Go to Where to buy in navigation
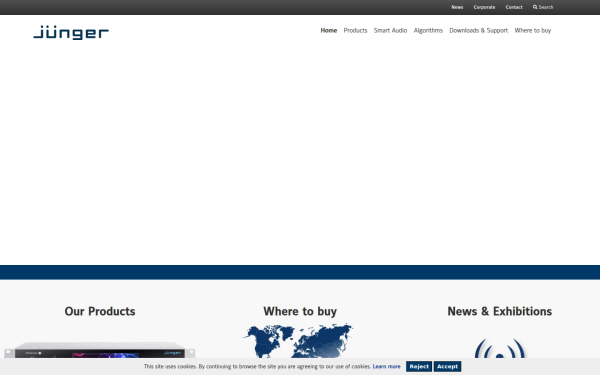The width and height of the screenshot is (600, 375). 533,30
